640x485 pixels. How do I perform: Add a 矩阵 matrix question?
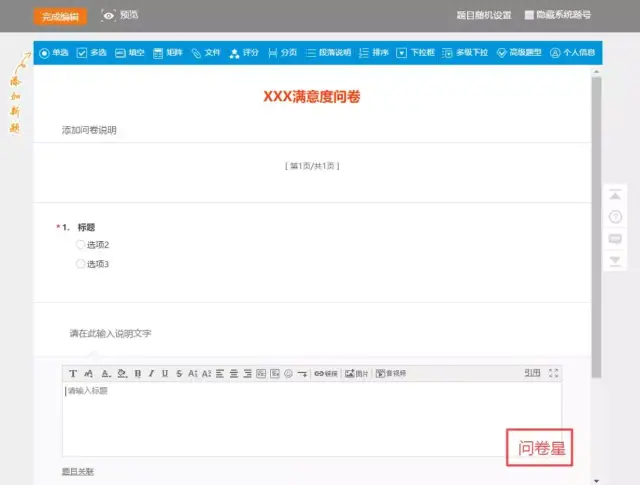[167, 53]
